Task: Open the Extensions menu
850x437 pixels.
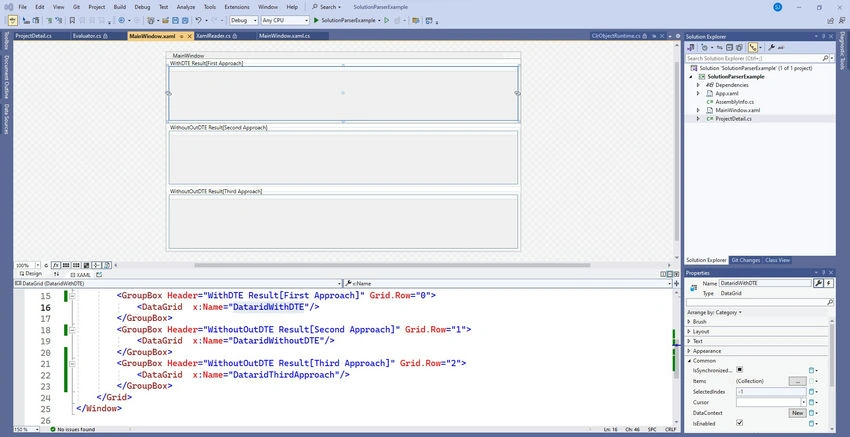Action: point(237,7)
